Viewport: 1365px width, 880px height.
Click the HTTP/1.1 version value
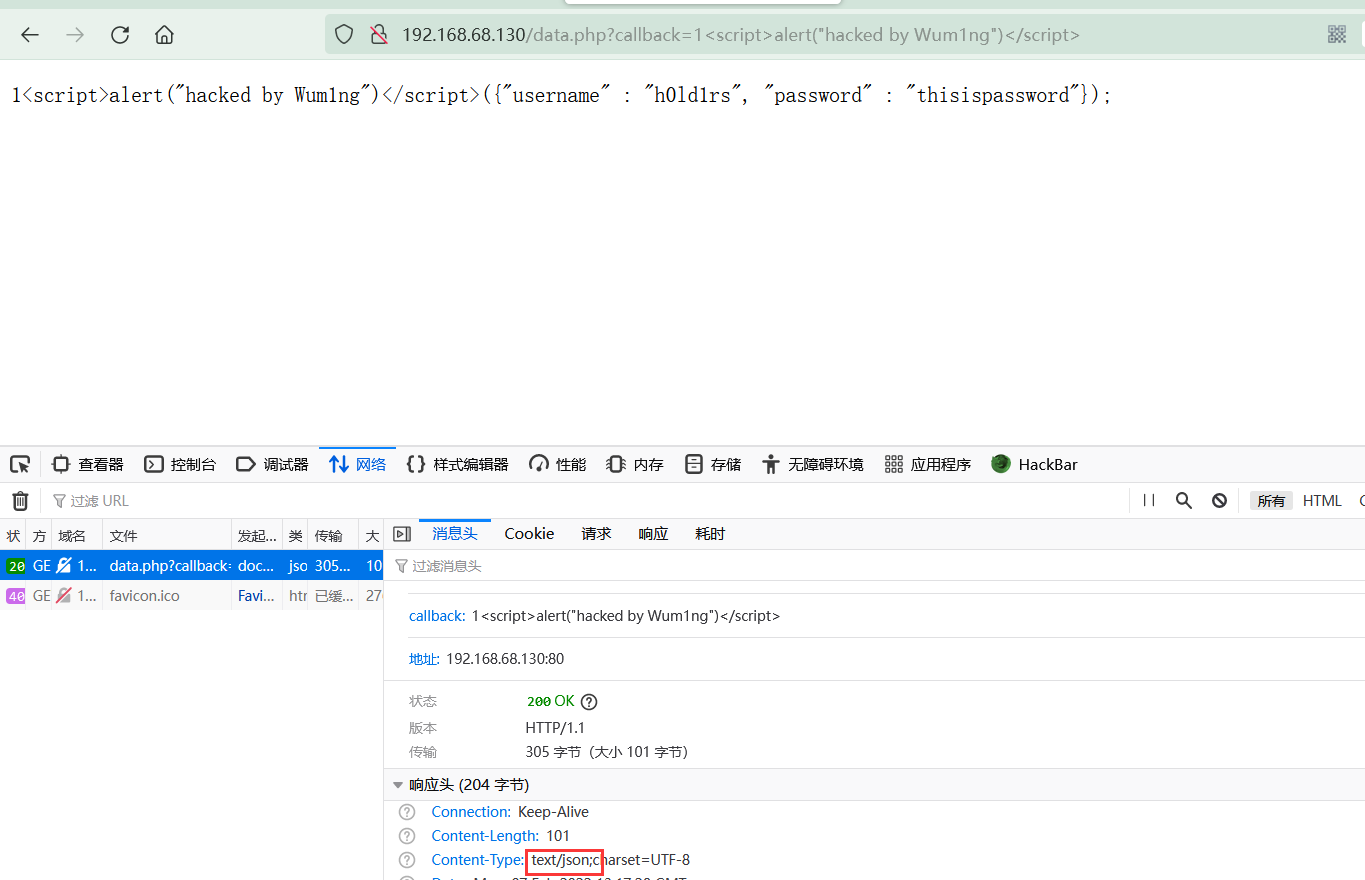click(557, 728)
